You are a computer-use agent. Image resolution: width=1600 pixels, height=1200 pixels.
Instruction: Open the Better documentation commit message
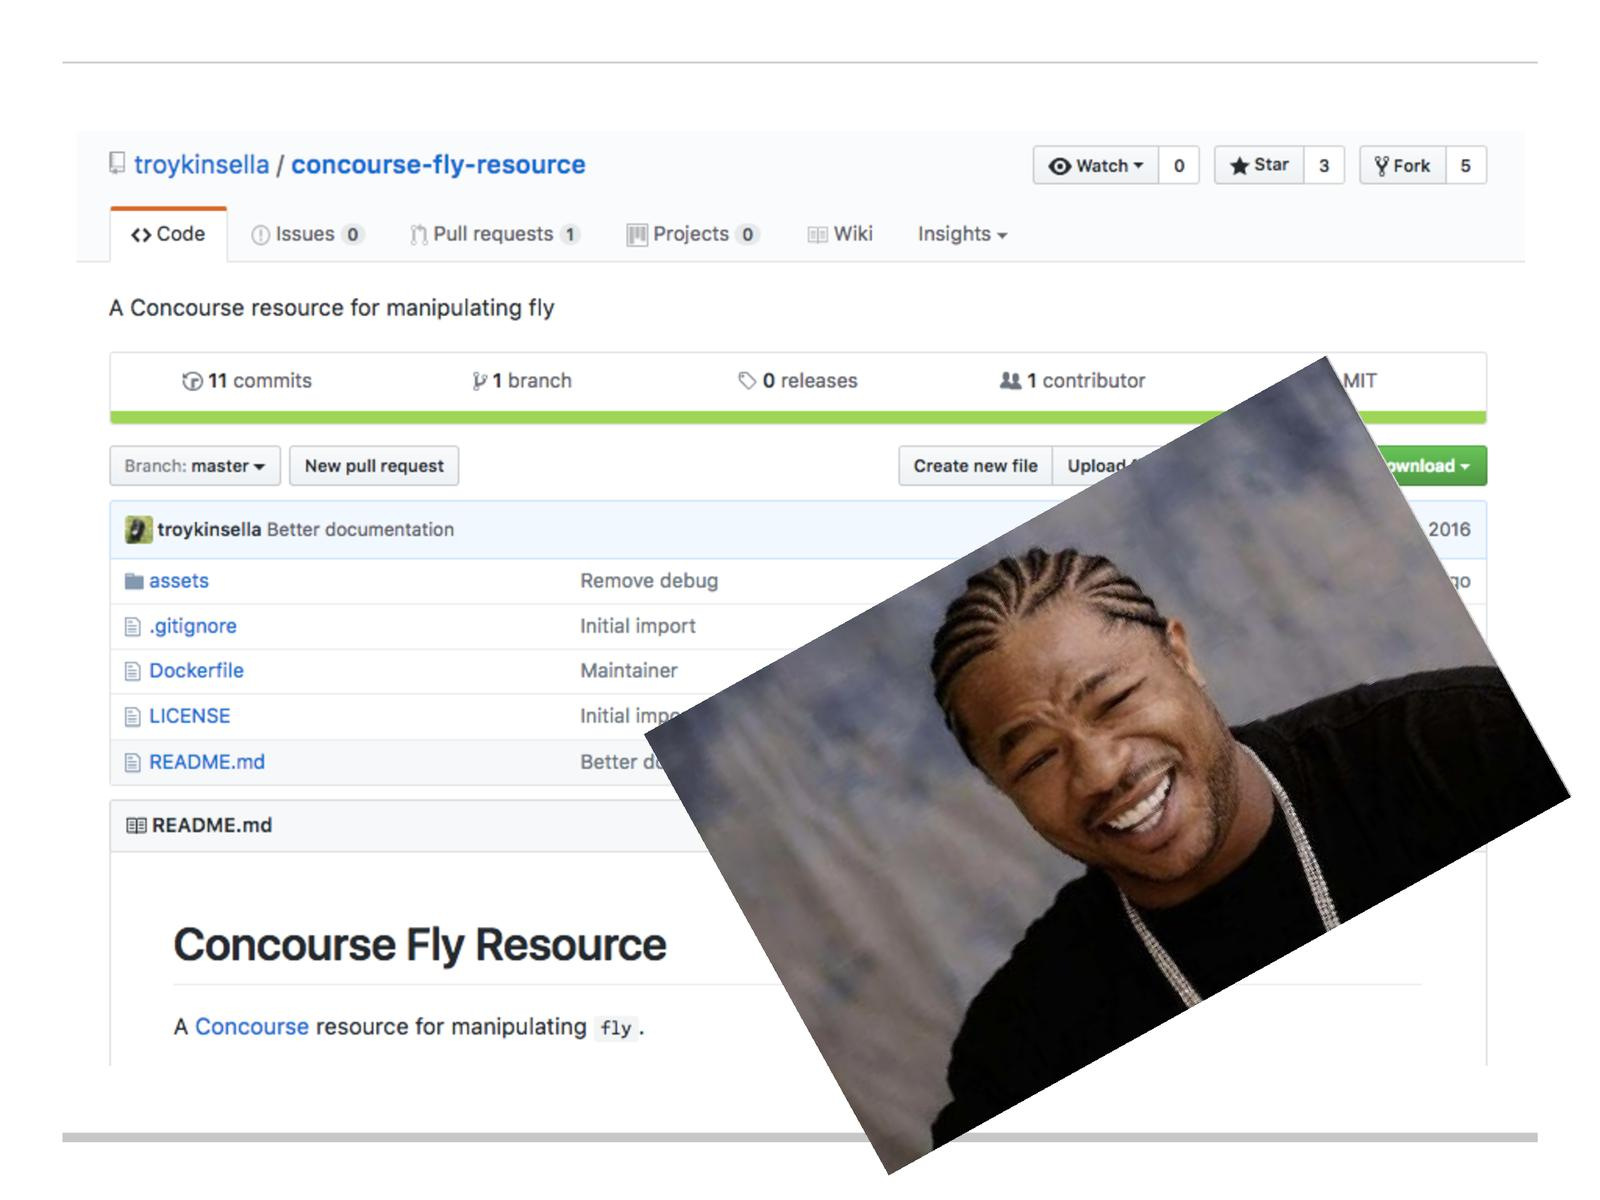click(x=360, y=530)
